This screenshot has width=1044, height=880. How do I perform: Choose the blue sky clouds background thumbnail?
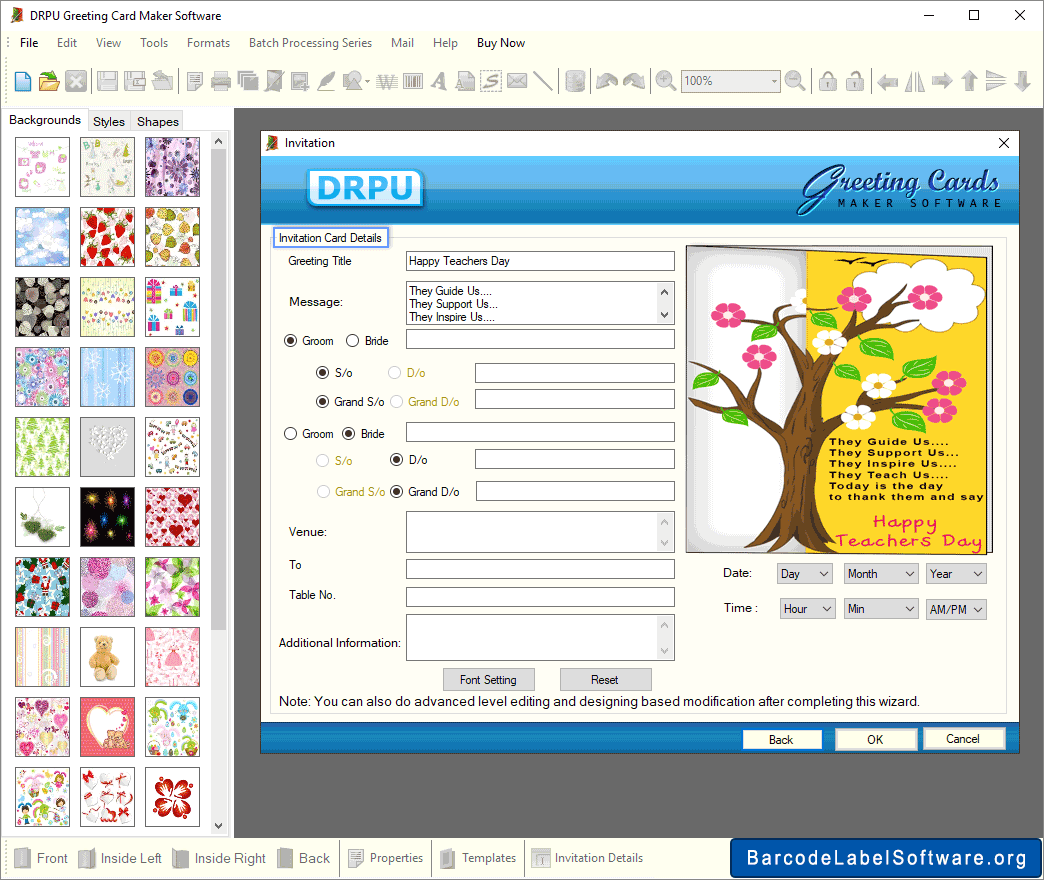(42, 237)
